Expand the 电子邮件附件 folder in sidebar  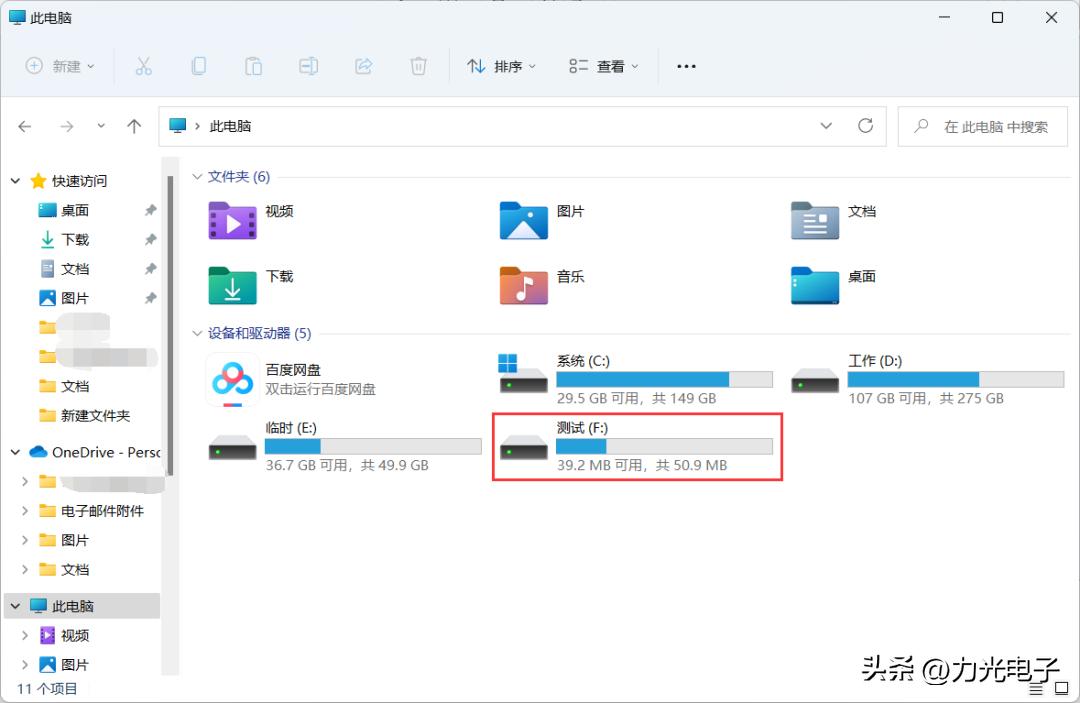[x=24, y=510]
